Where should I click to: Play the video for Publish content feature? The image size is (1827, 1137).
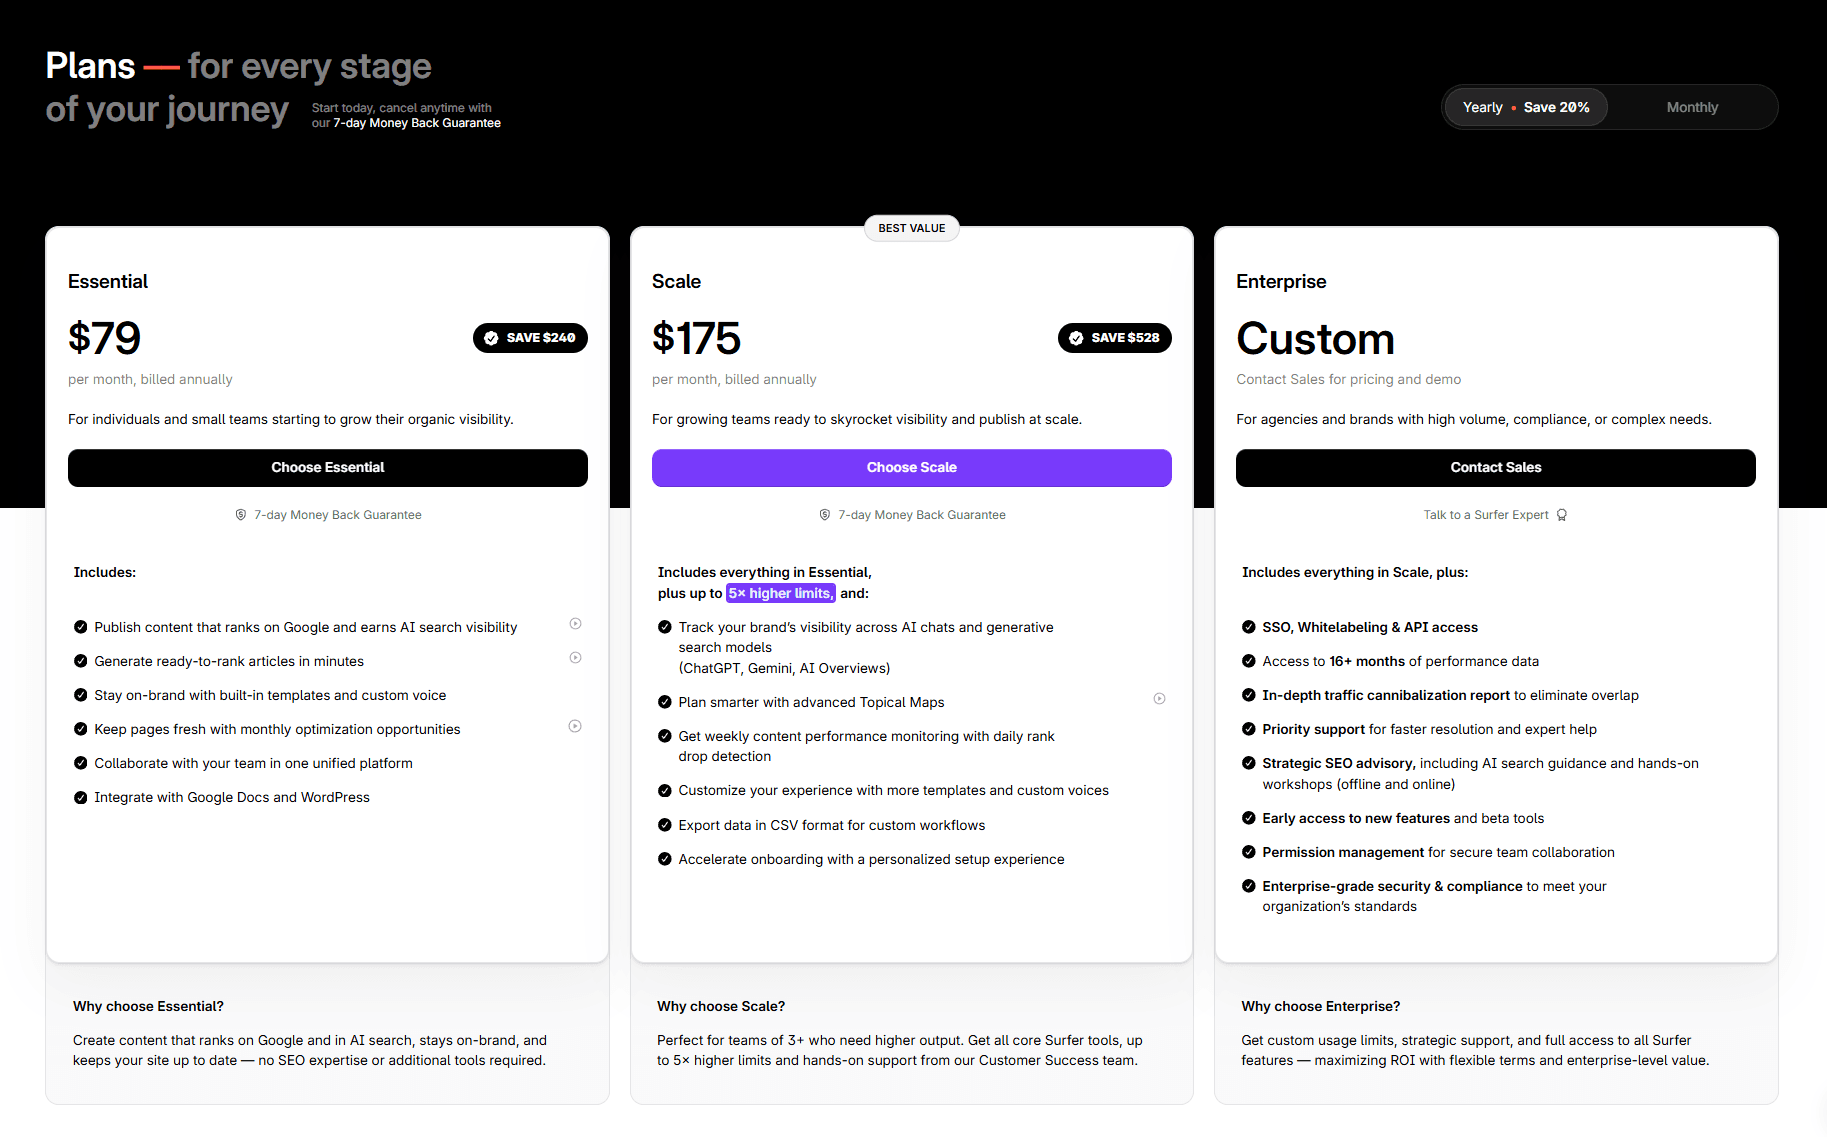point(575,624)
